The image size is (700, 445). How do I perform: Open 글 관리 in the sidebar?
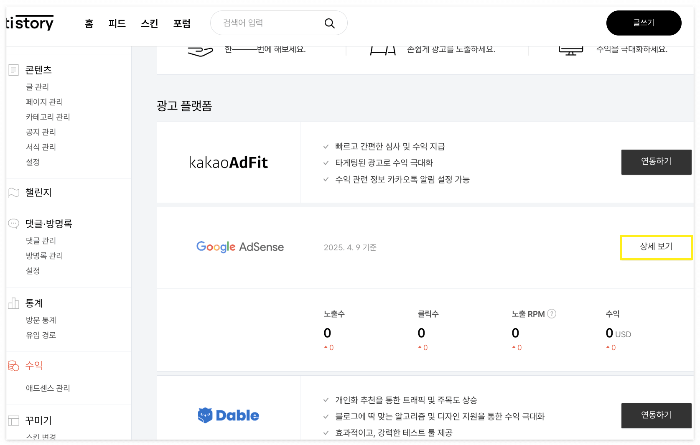[x=37, y=87]
